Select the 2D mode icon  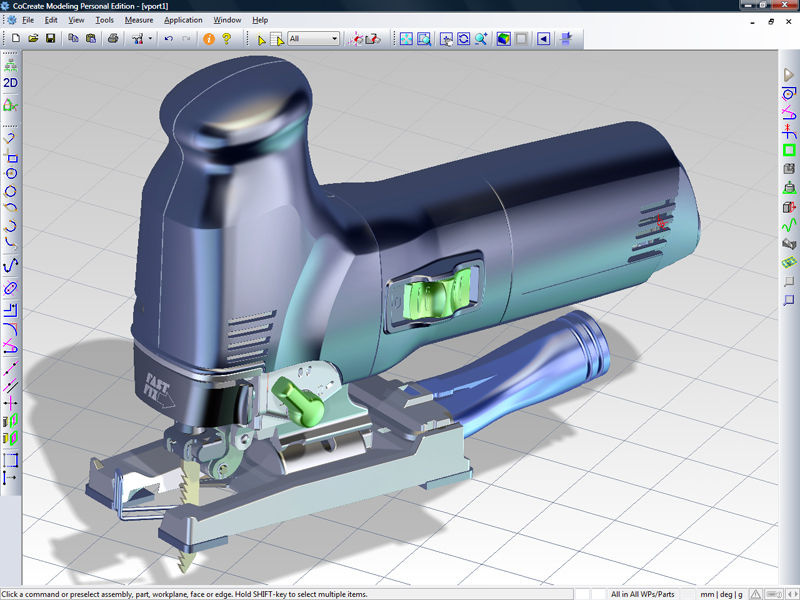pos(11,83)
